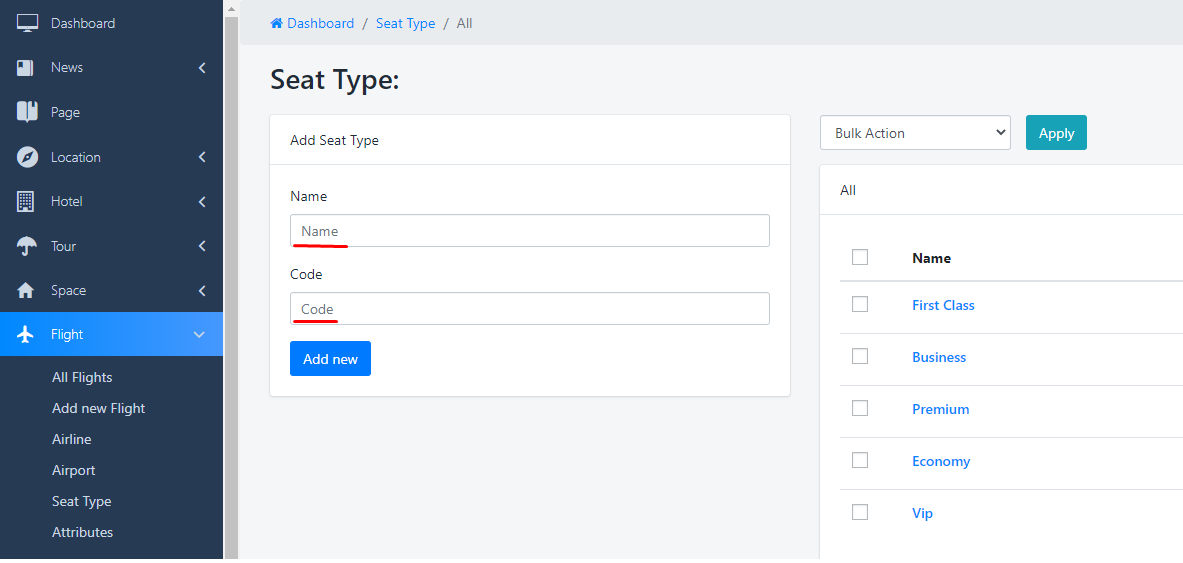Open Airport in the Flight submenu
The width and height of the screenshot is (1183, 563).
coord(74,470)
